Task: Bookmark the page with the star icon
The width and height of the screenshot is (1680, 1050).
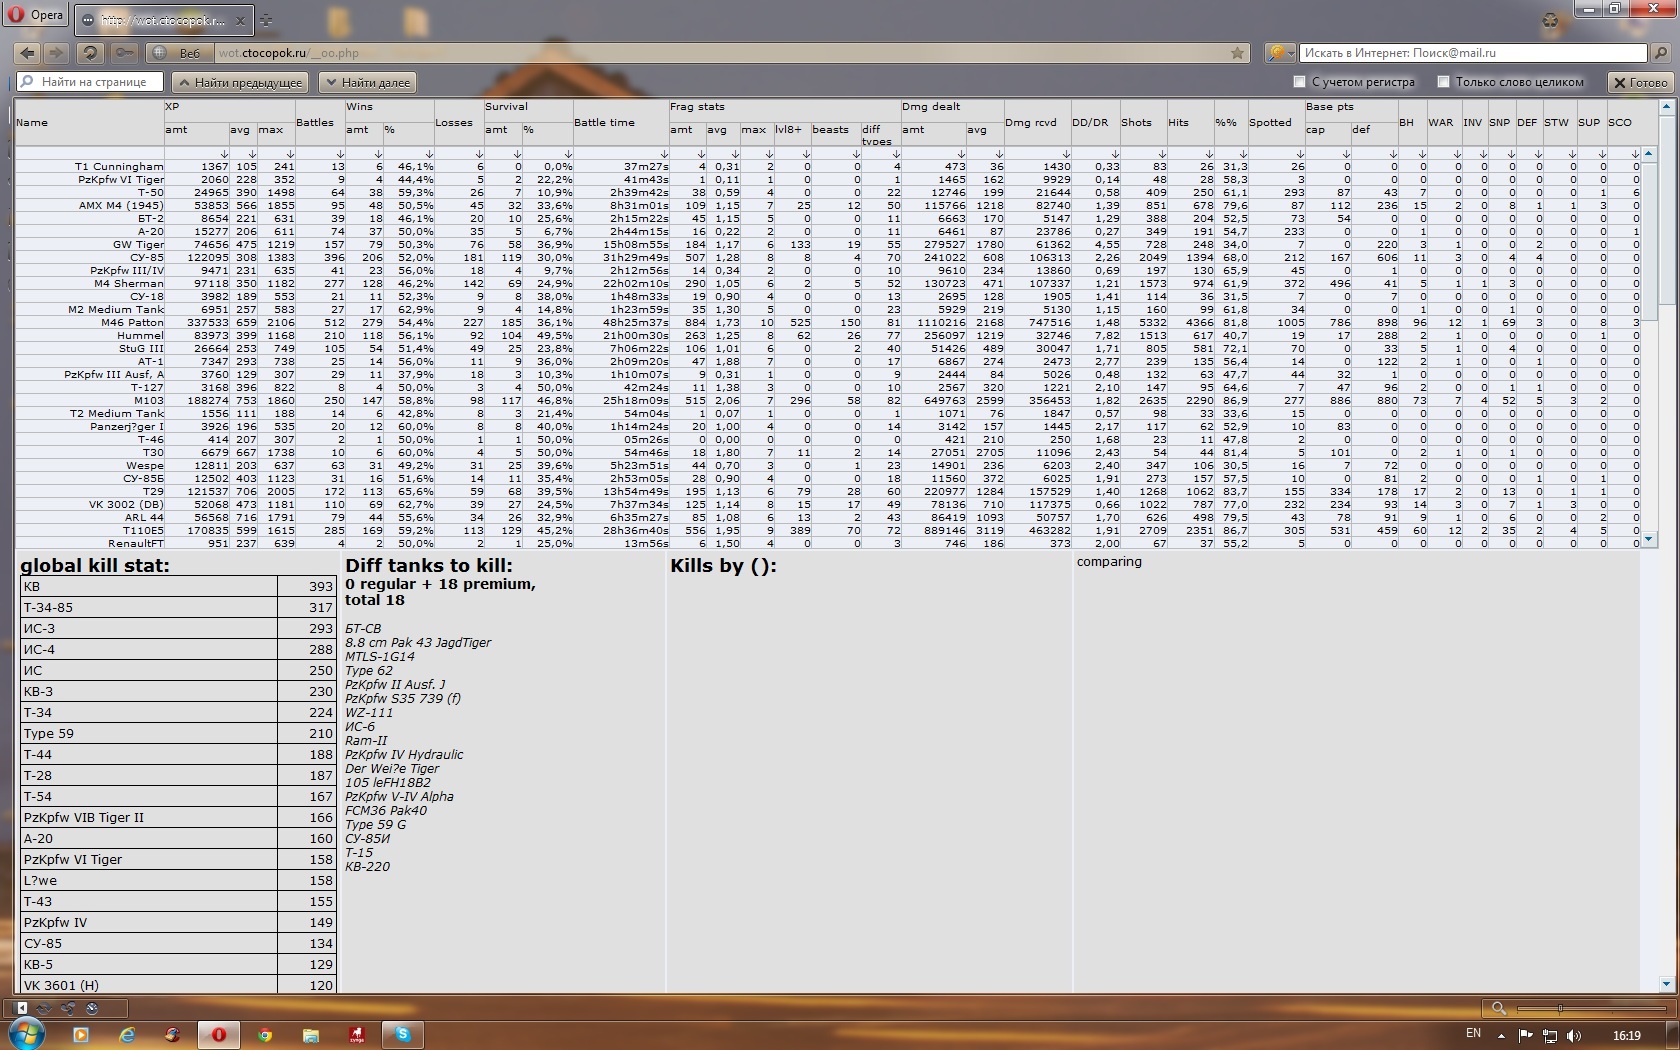Action: (x=1237, y=53)
